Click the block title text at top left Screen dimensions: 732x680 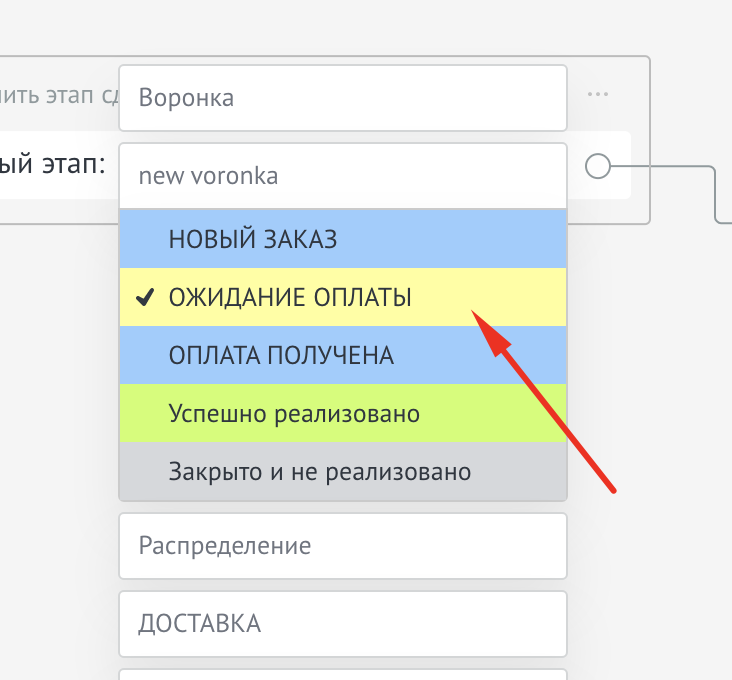coord(60,96)
